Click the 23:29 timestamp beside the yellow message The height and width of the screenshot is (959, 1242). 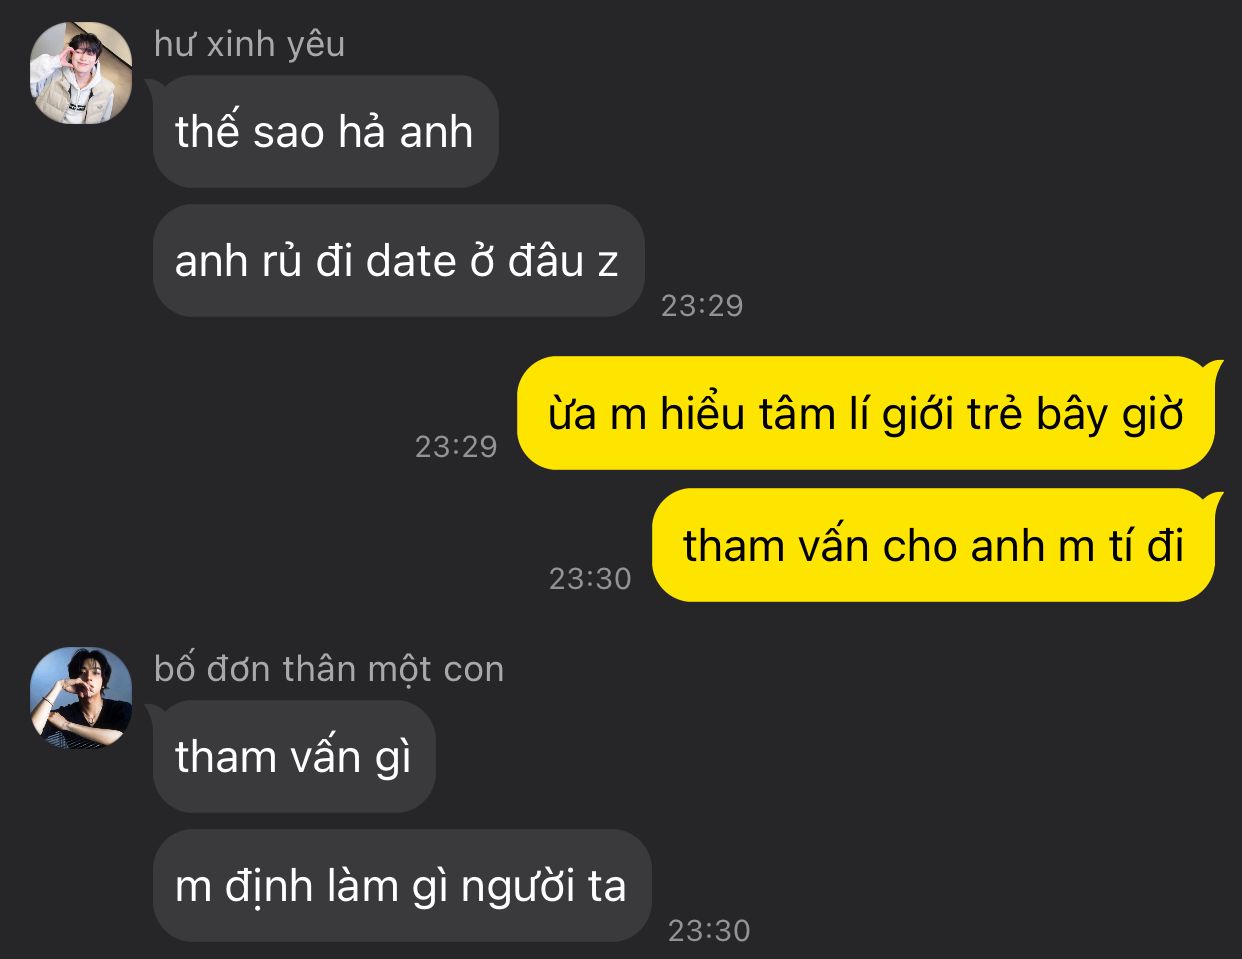456,446
